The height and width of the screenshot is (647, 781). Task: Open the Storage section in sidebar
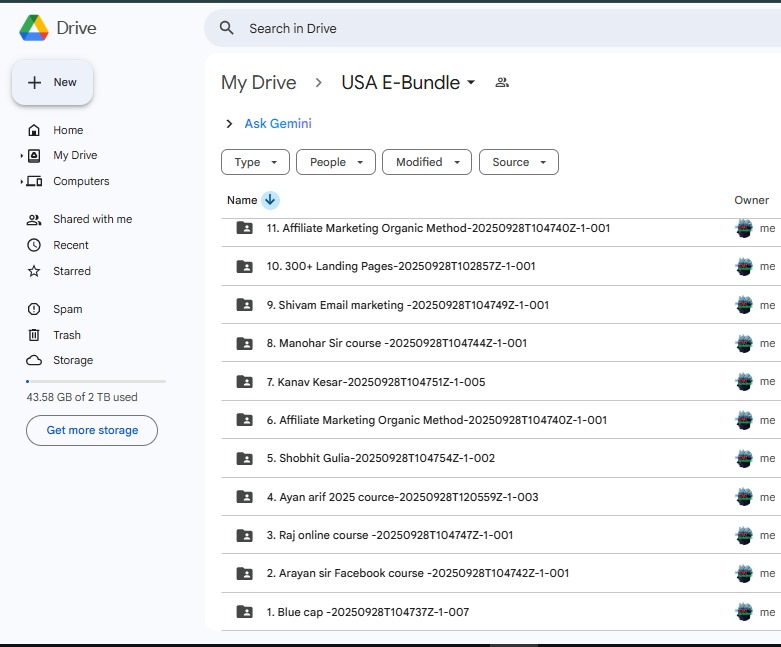pyautogui.click(x=73, y=360)
